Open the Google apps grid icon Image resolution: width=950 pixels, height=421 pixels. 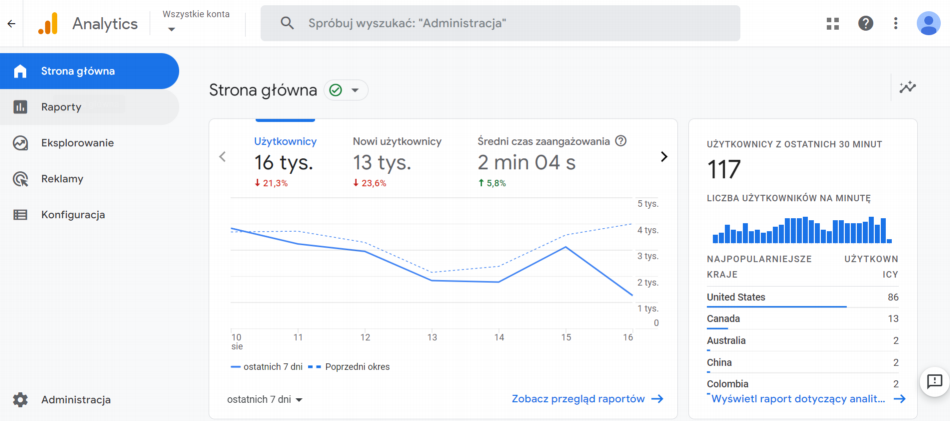(833, 23)
